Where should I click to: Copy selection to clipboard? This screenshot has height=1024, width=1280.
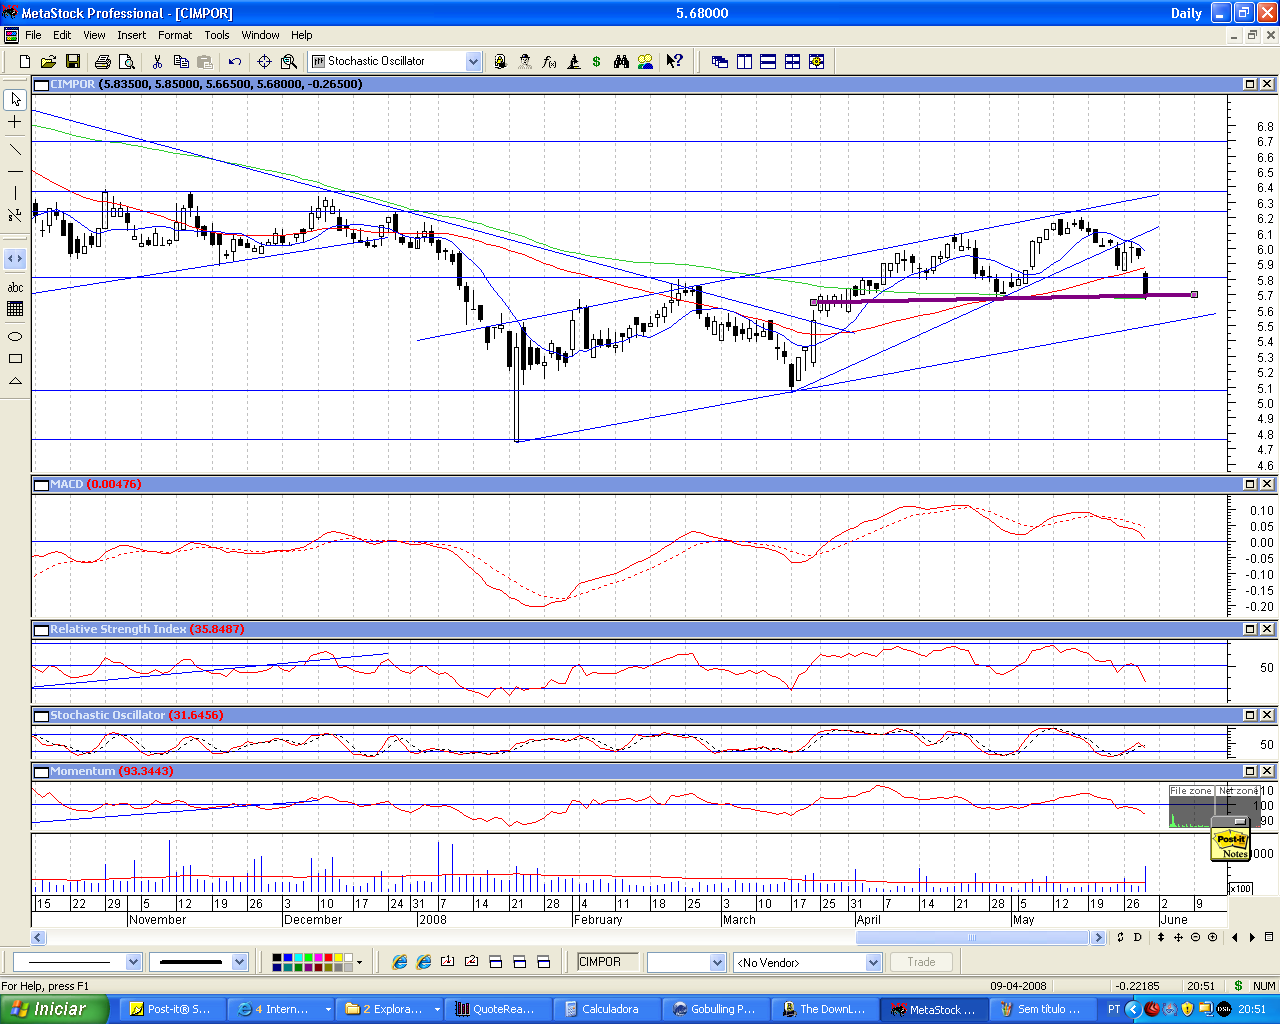pyautogui.click(x=181, y=62)
